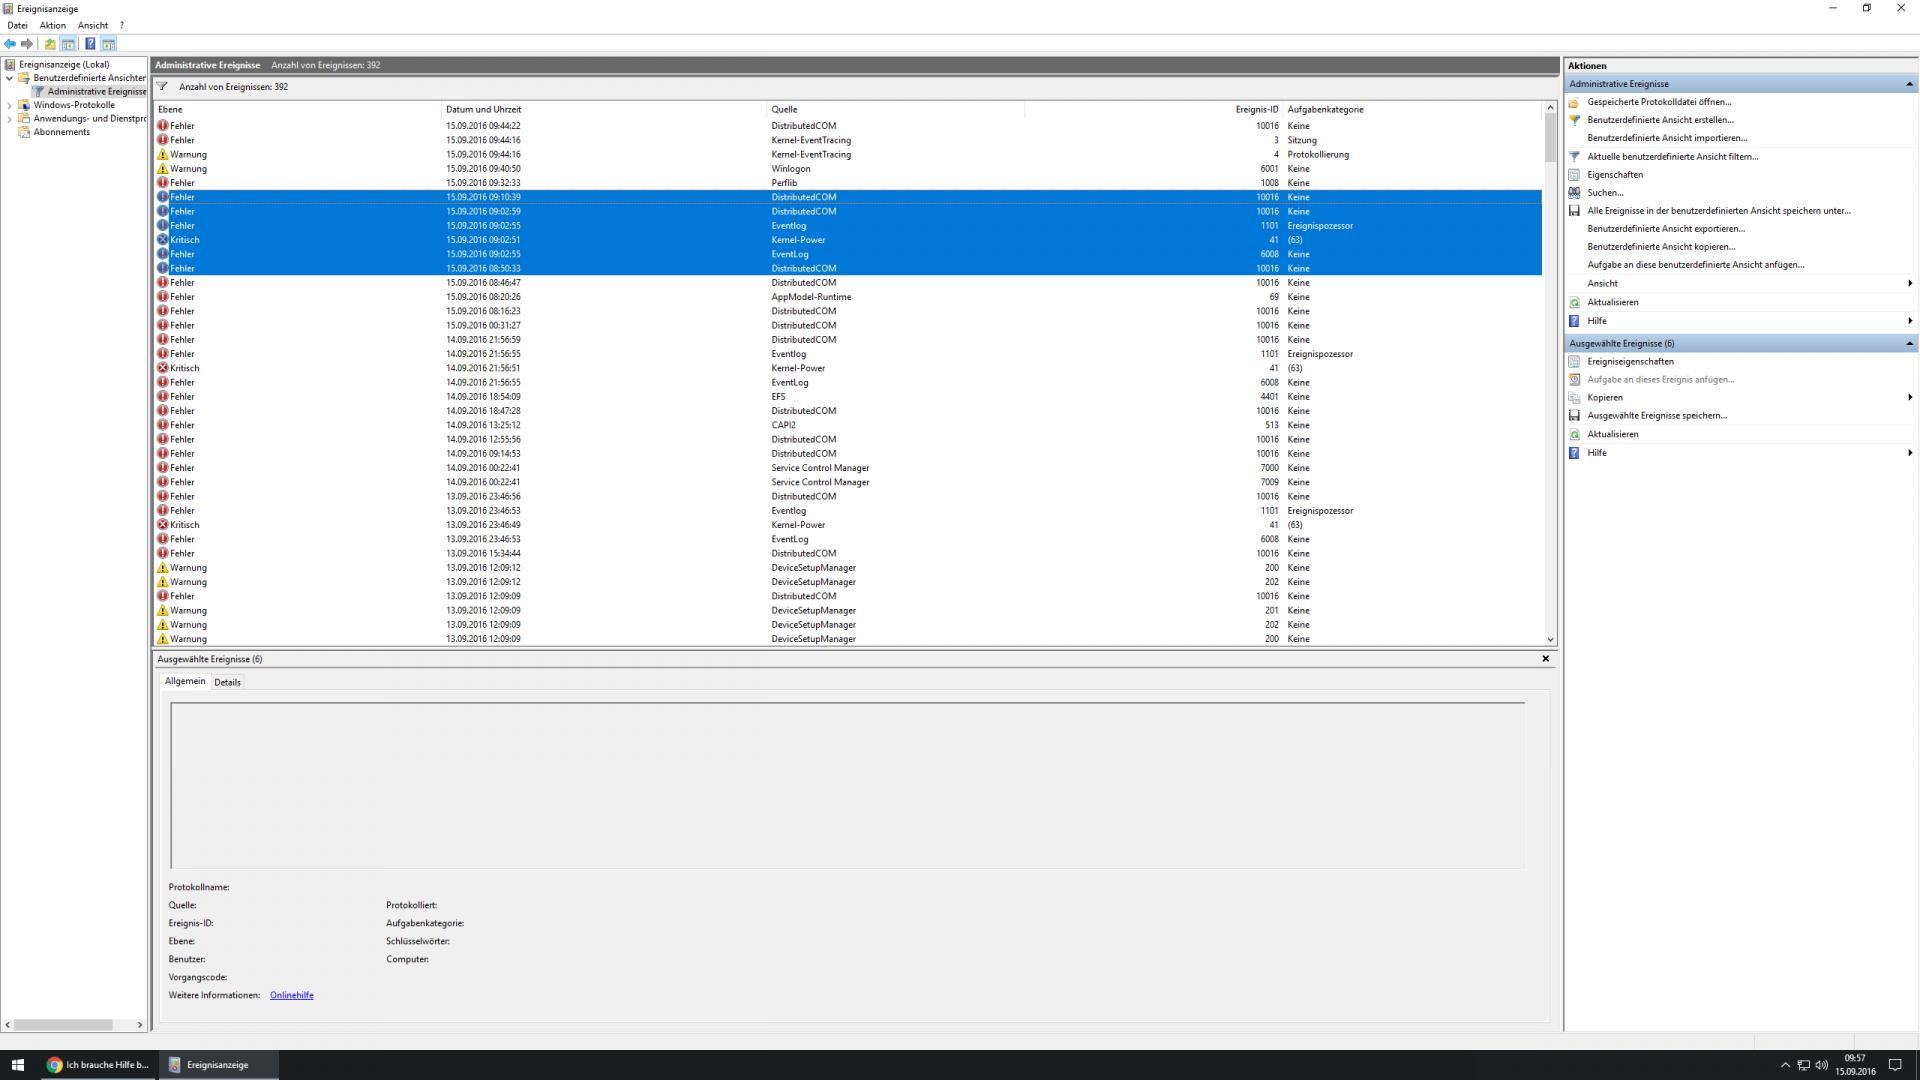Open the Datei menu
This screenshot has width=1920, height=1080.
[x=17, y=25]
